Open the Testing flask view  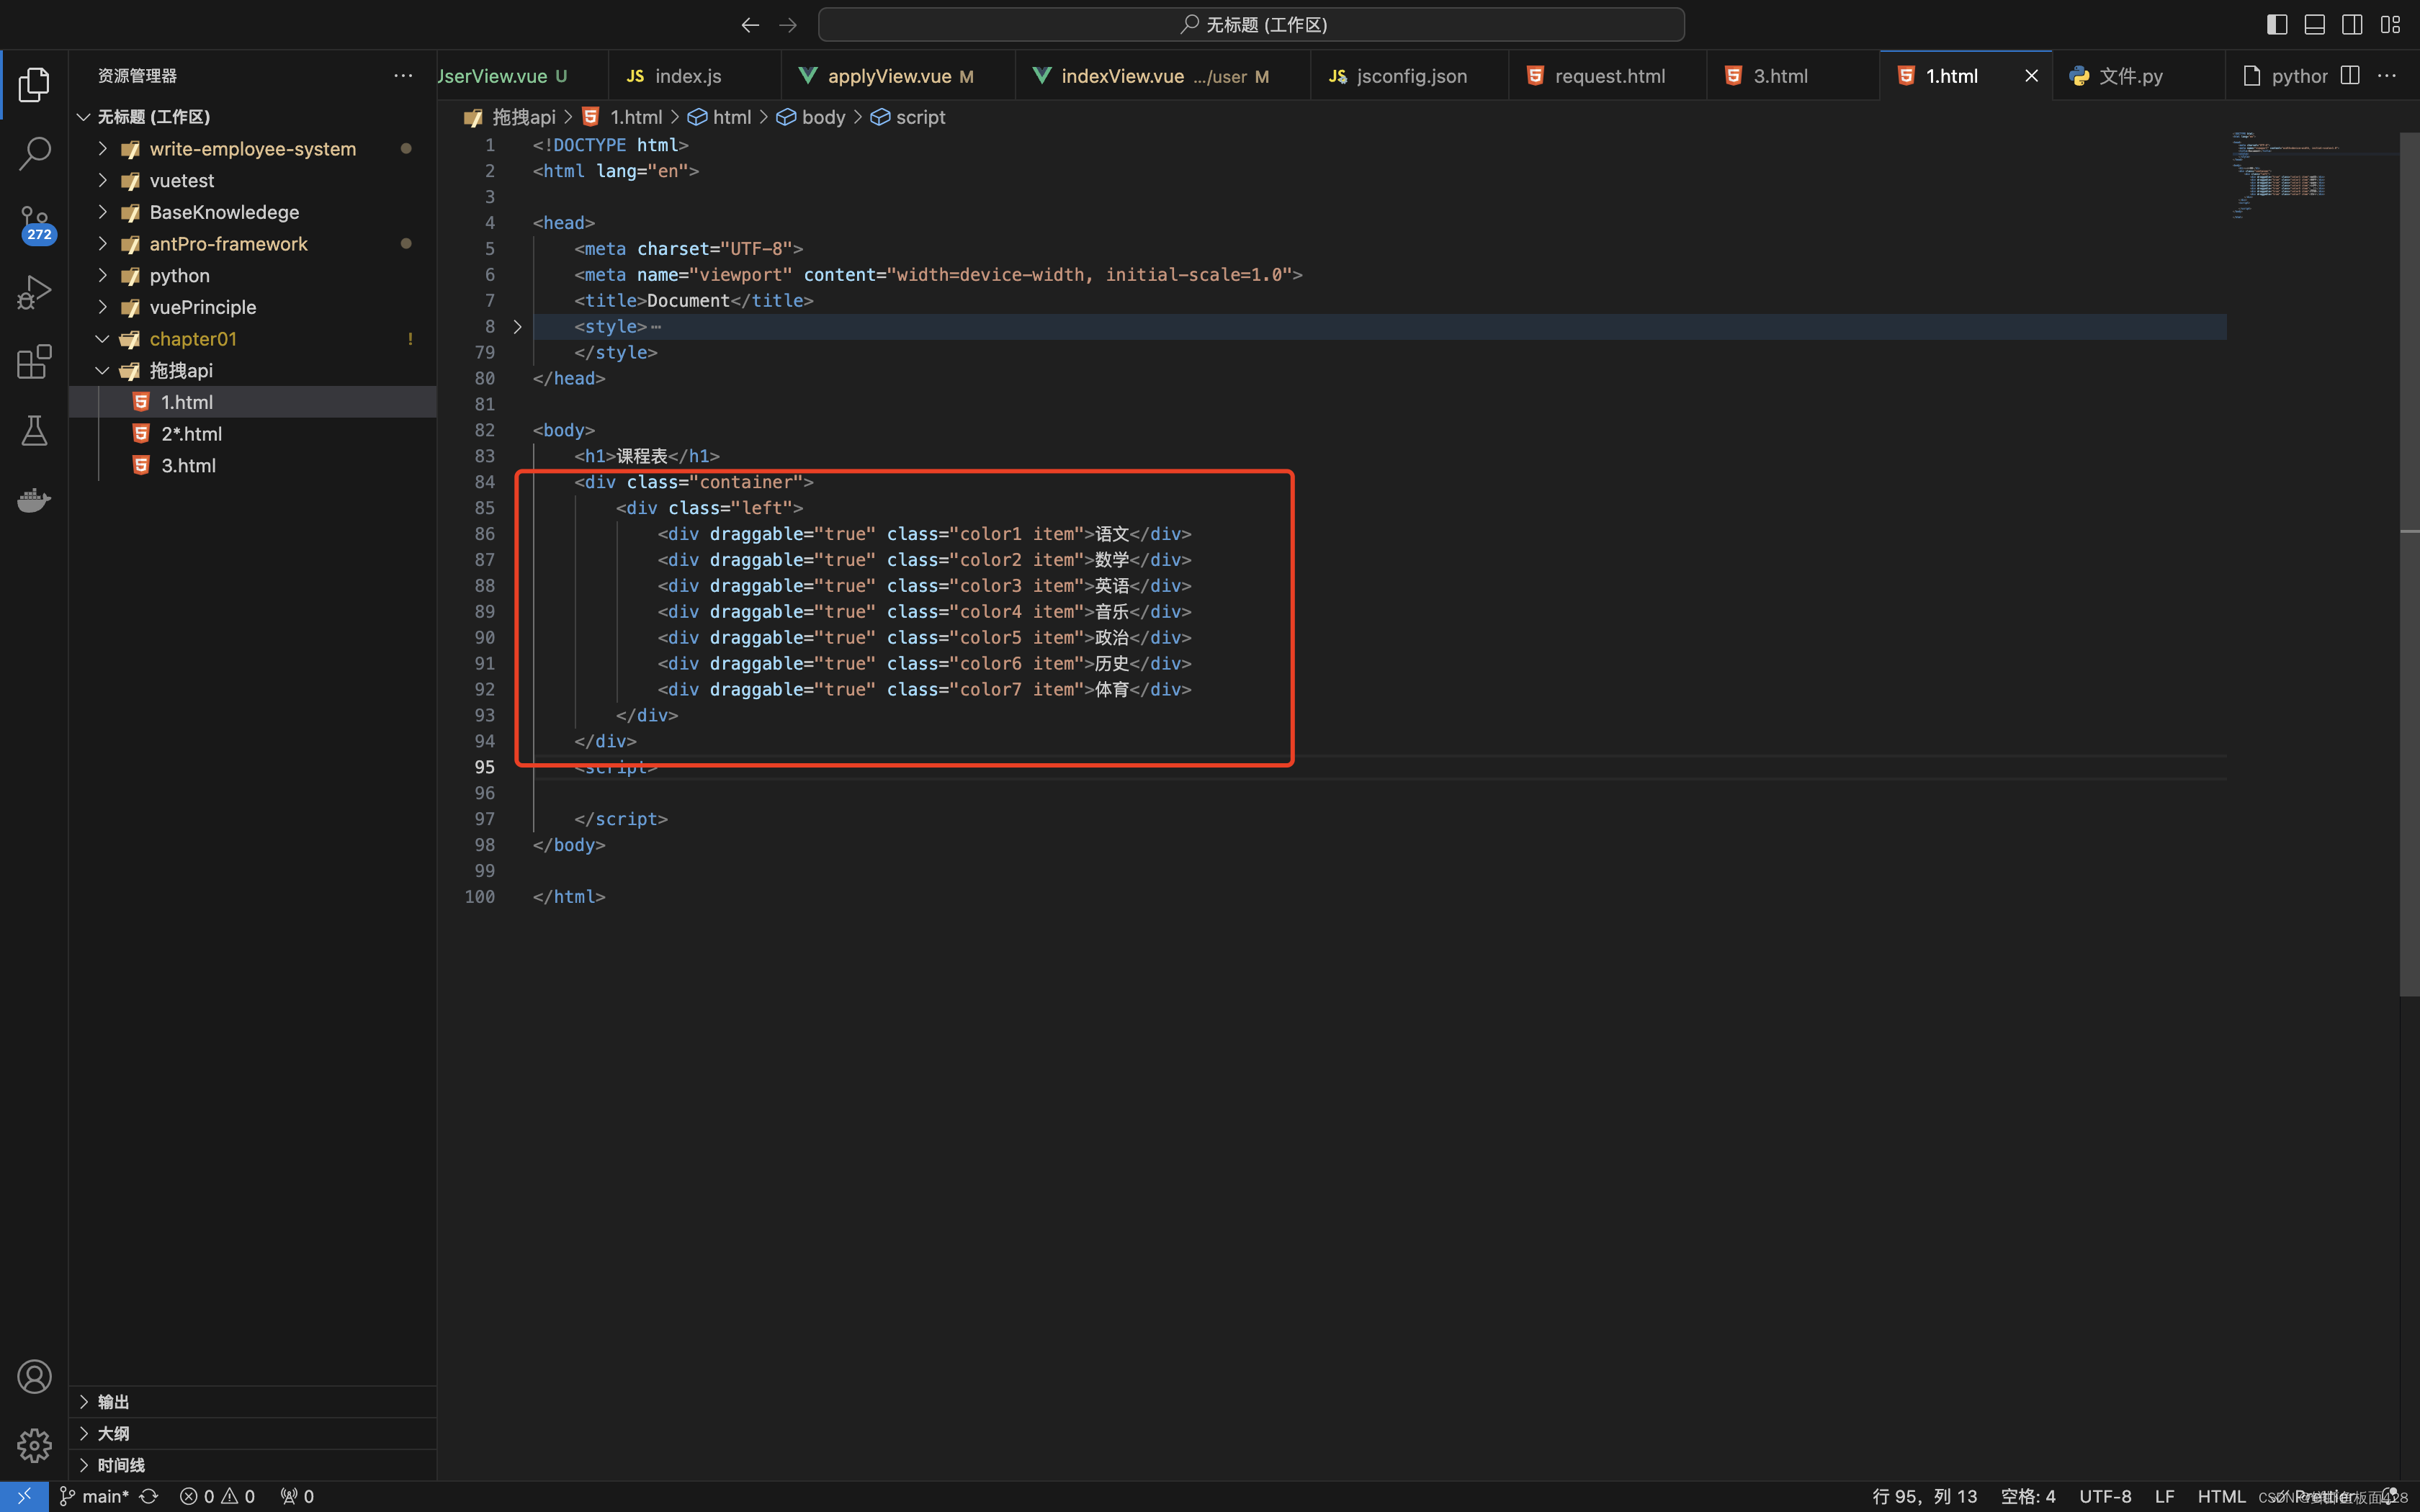coord(34,431)
